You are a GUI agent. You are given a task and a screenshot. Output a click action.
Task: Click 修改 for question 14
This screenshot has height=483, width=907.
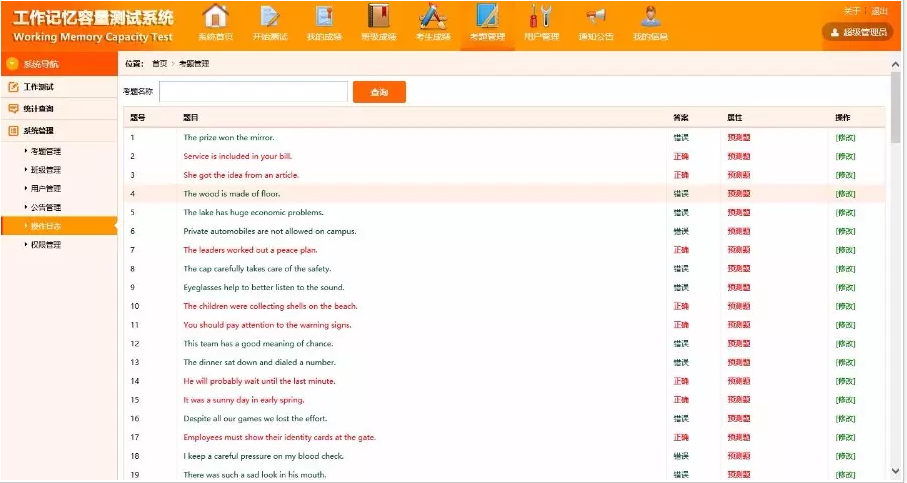(x=845, y=381)
